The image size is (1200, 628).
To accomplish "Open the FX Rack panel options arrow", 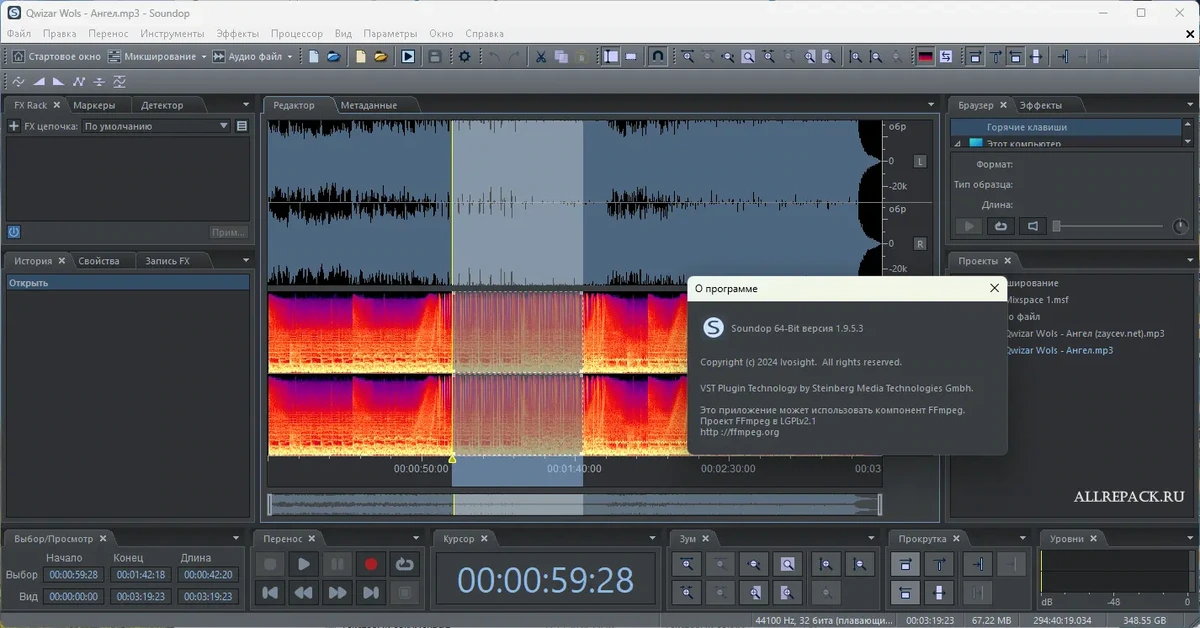I will (246, 104).
